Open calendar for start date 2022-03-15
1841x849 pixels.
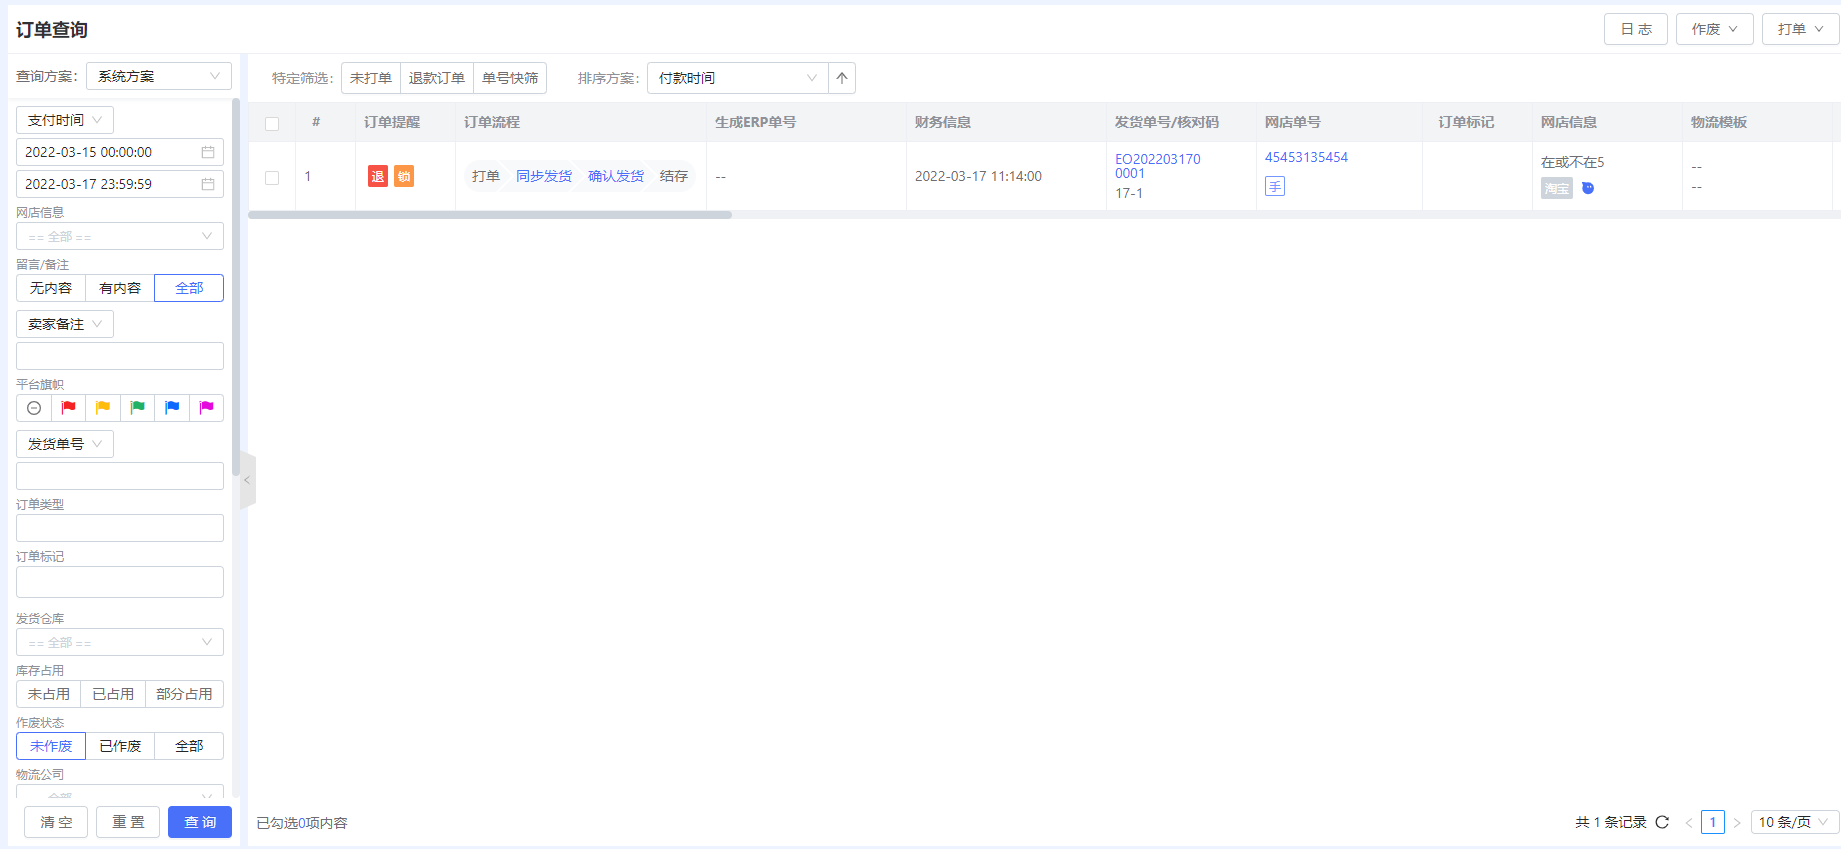click(208, 152)
